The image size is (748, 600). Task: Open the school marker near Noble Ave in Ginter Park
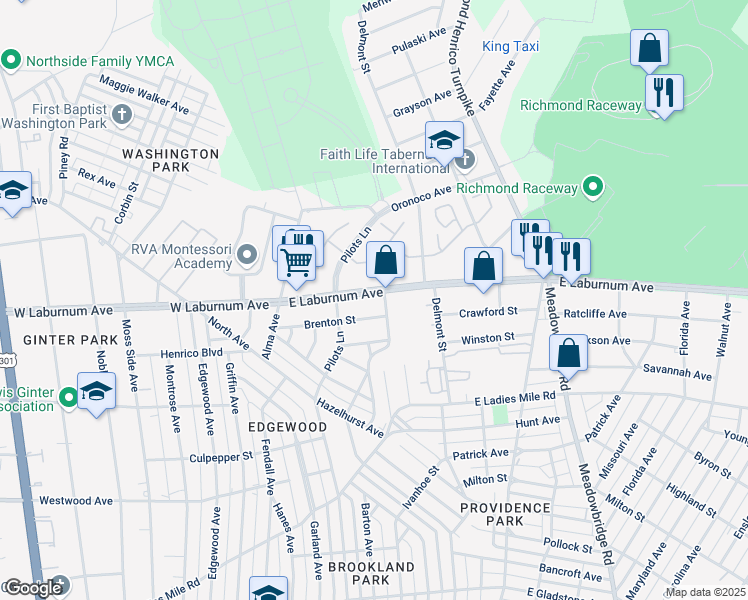click(x=96, y=392)
